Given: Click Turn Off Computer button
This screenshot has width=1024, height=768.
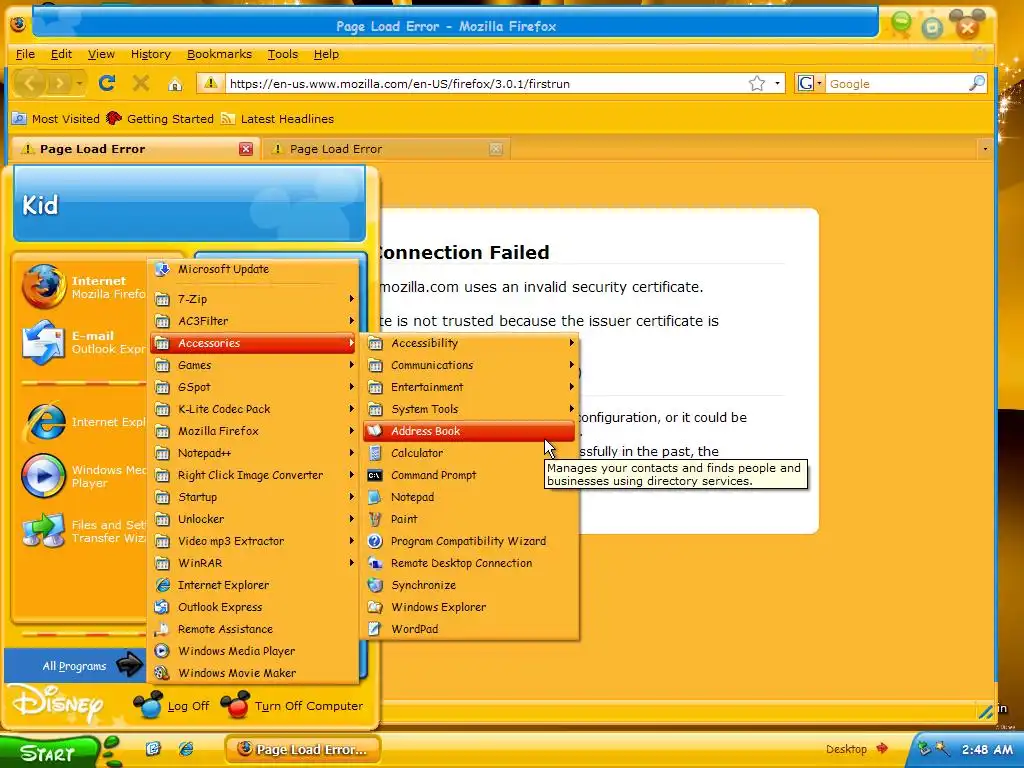Looking at the screenshot, I should coord(292,706).
